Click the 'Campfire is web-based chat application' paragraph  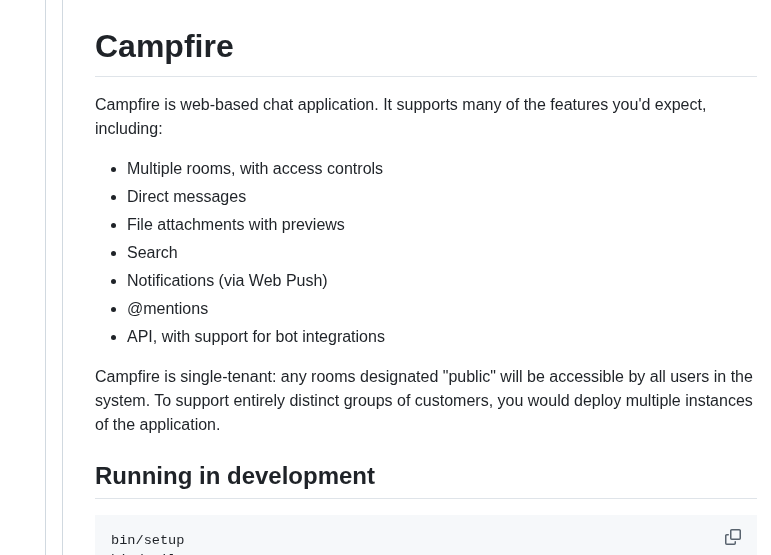(401, 117)
